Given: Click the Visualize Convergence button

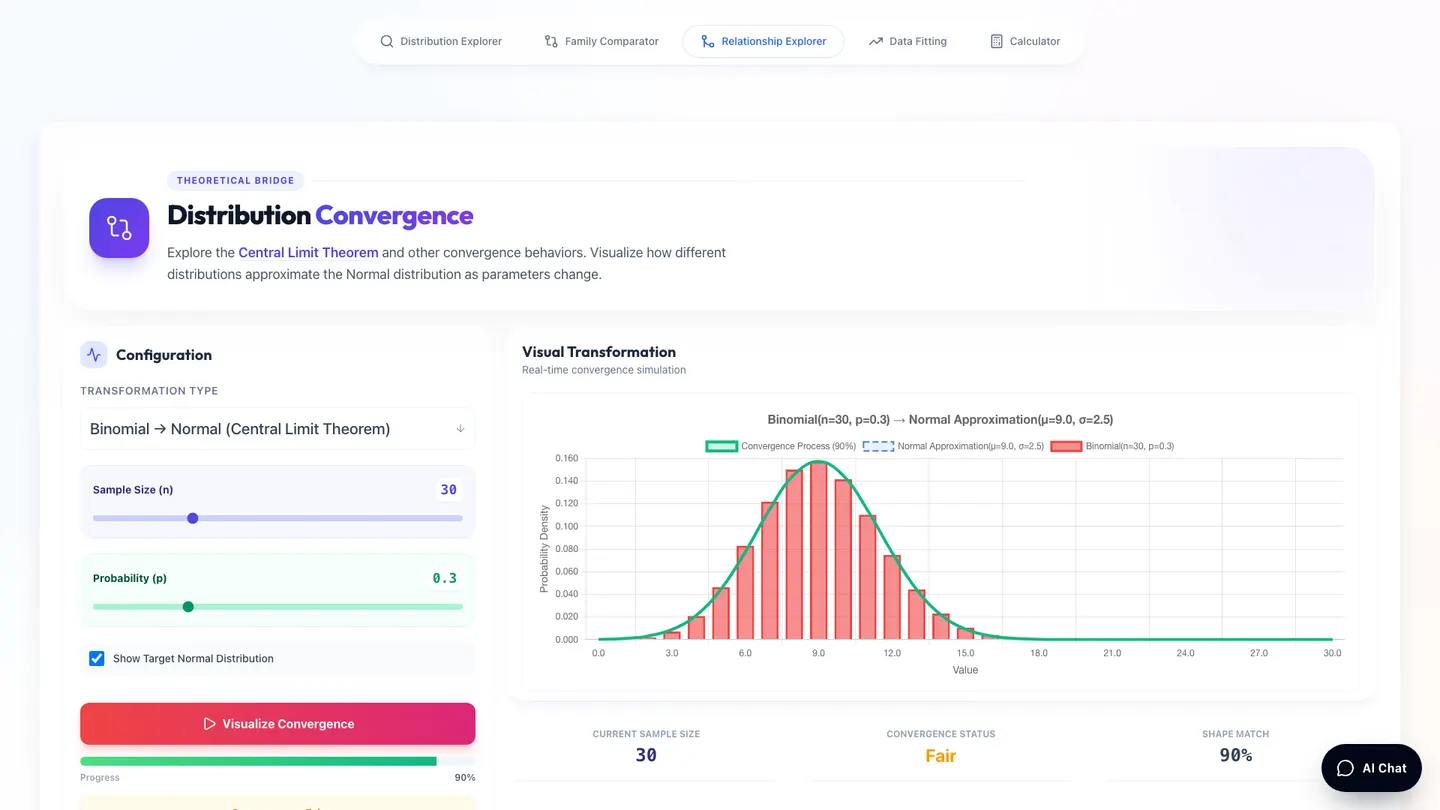Looking at the screenshot, I should [278, 724].
